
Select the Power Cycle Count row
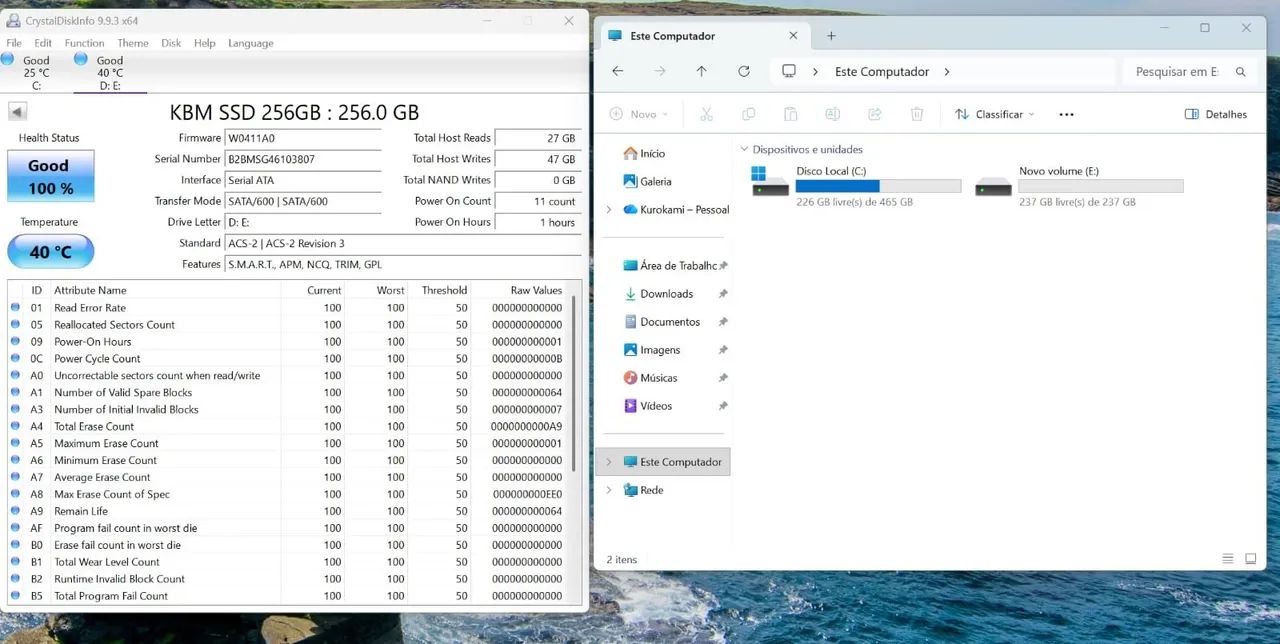pos(288,359)
